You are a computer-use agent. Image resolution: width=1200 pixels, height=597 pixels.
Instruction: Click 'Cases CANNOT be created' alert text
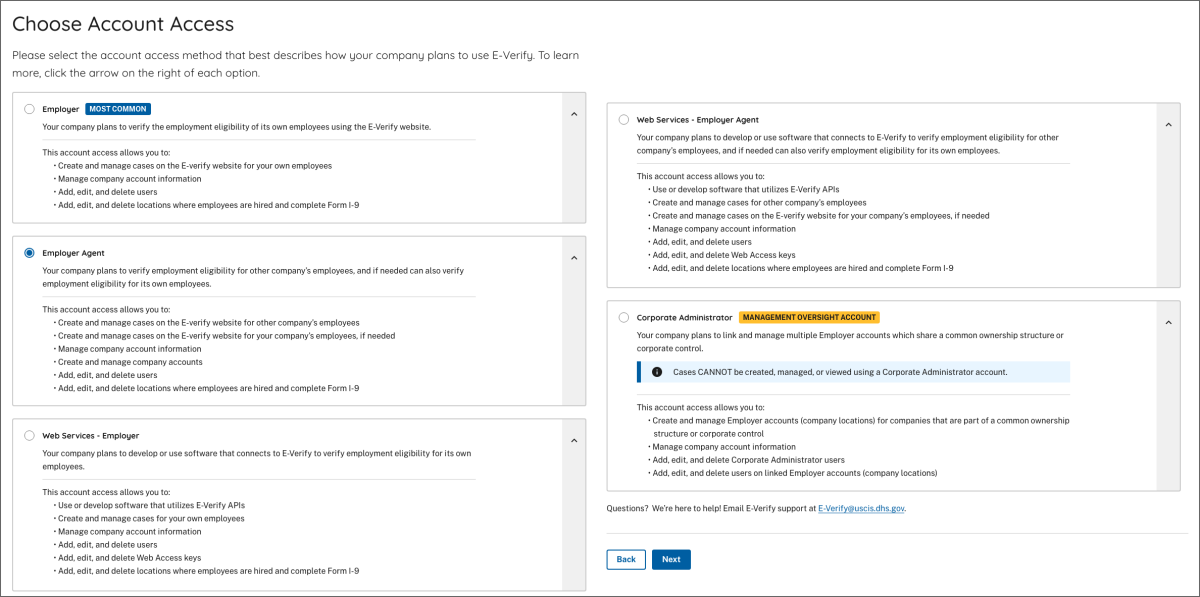840,372
